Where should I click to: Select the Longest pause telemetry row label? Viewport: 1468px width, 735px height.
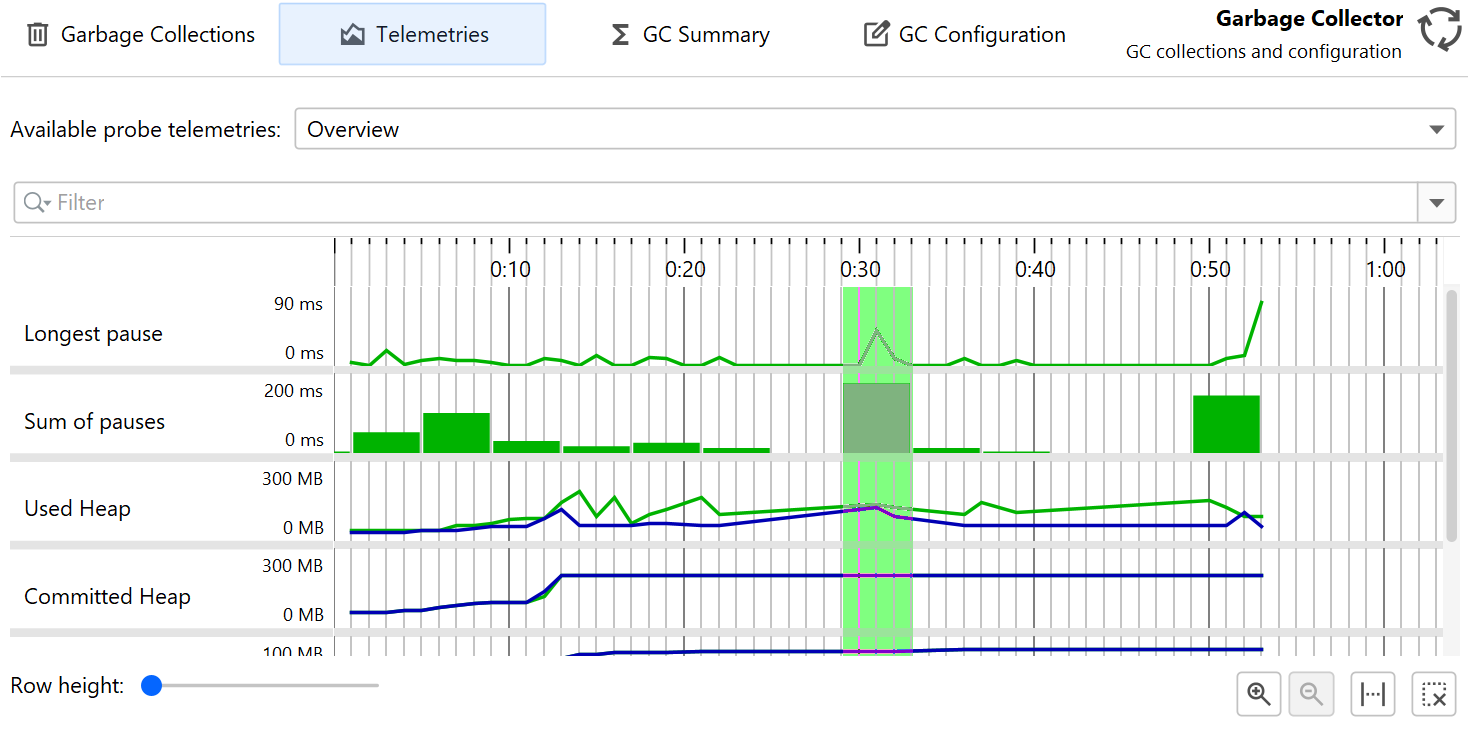(93, 334)
